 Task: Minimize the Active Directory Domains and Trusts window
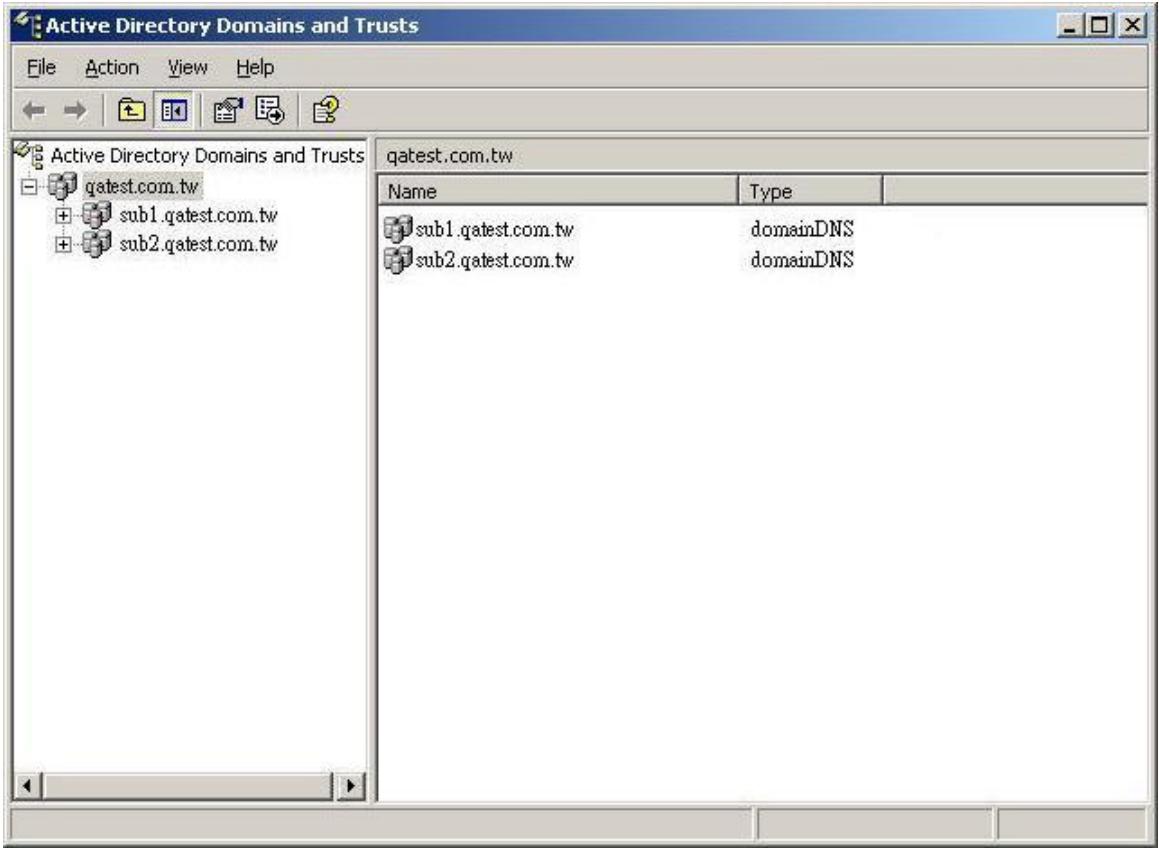pos(1070,26)
